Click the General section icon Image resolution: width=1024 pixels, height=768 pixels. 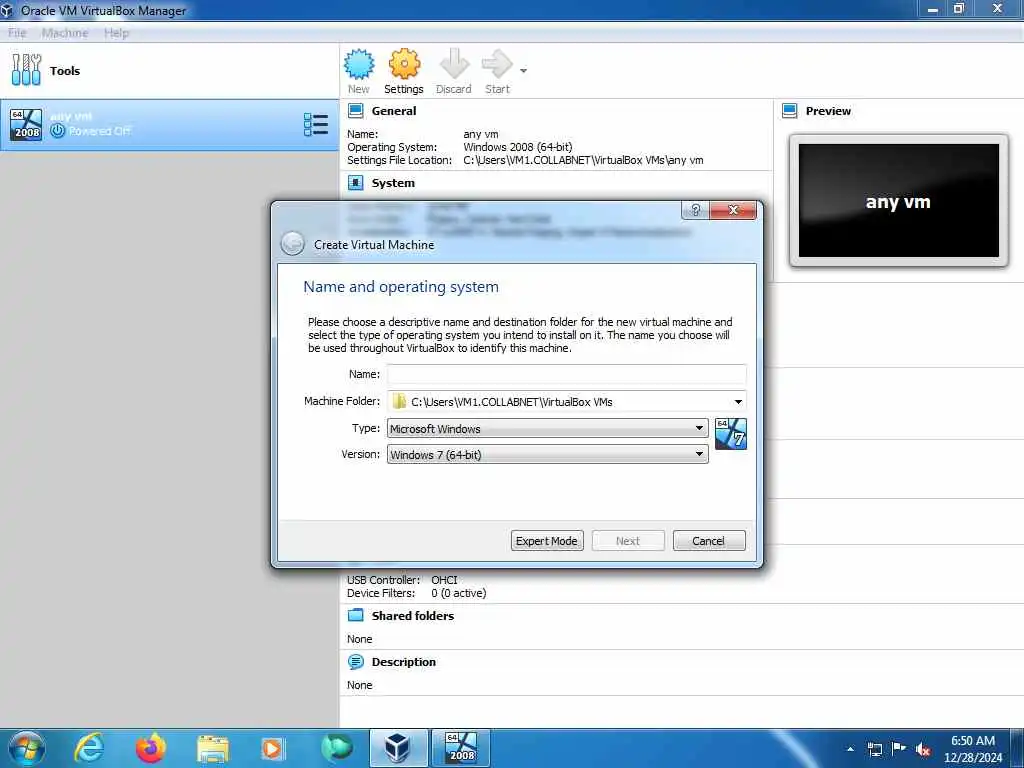click(355, 111)
